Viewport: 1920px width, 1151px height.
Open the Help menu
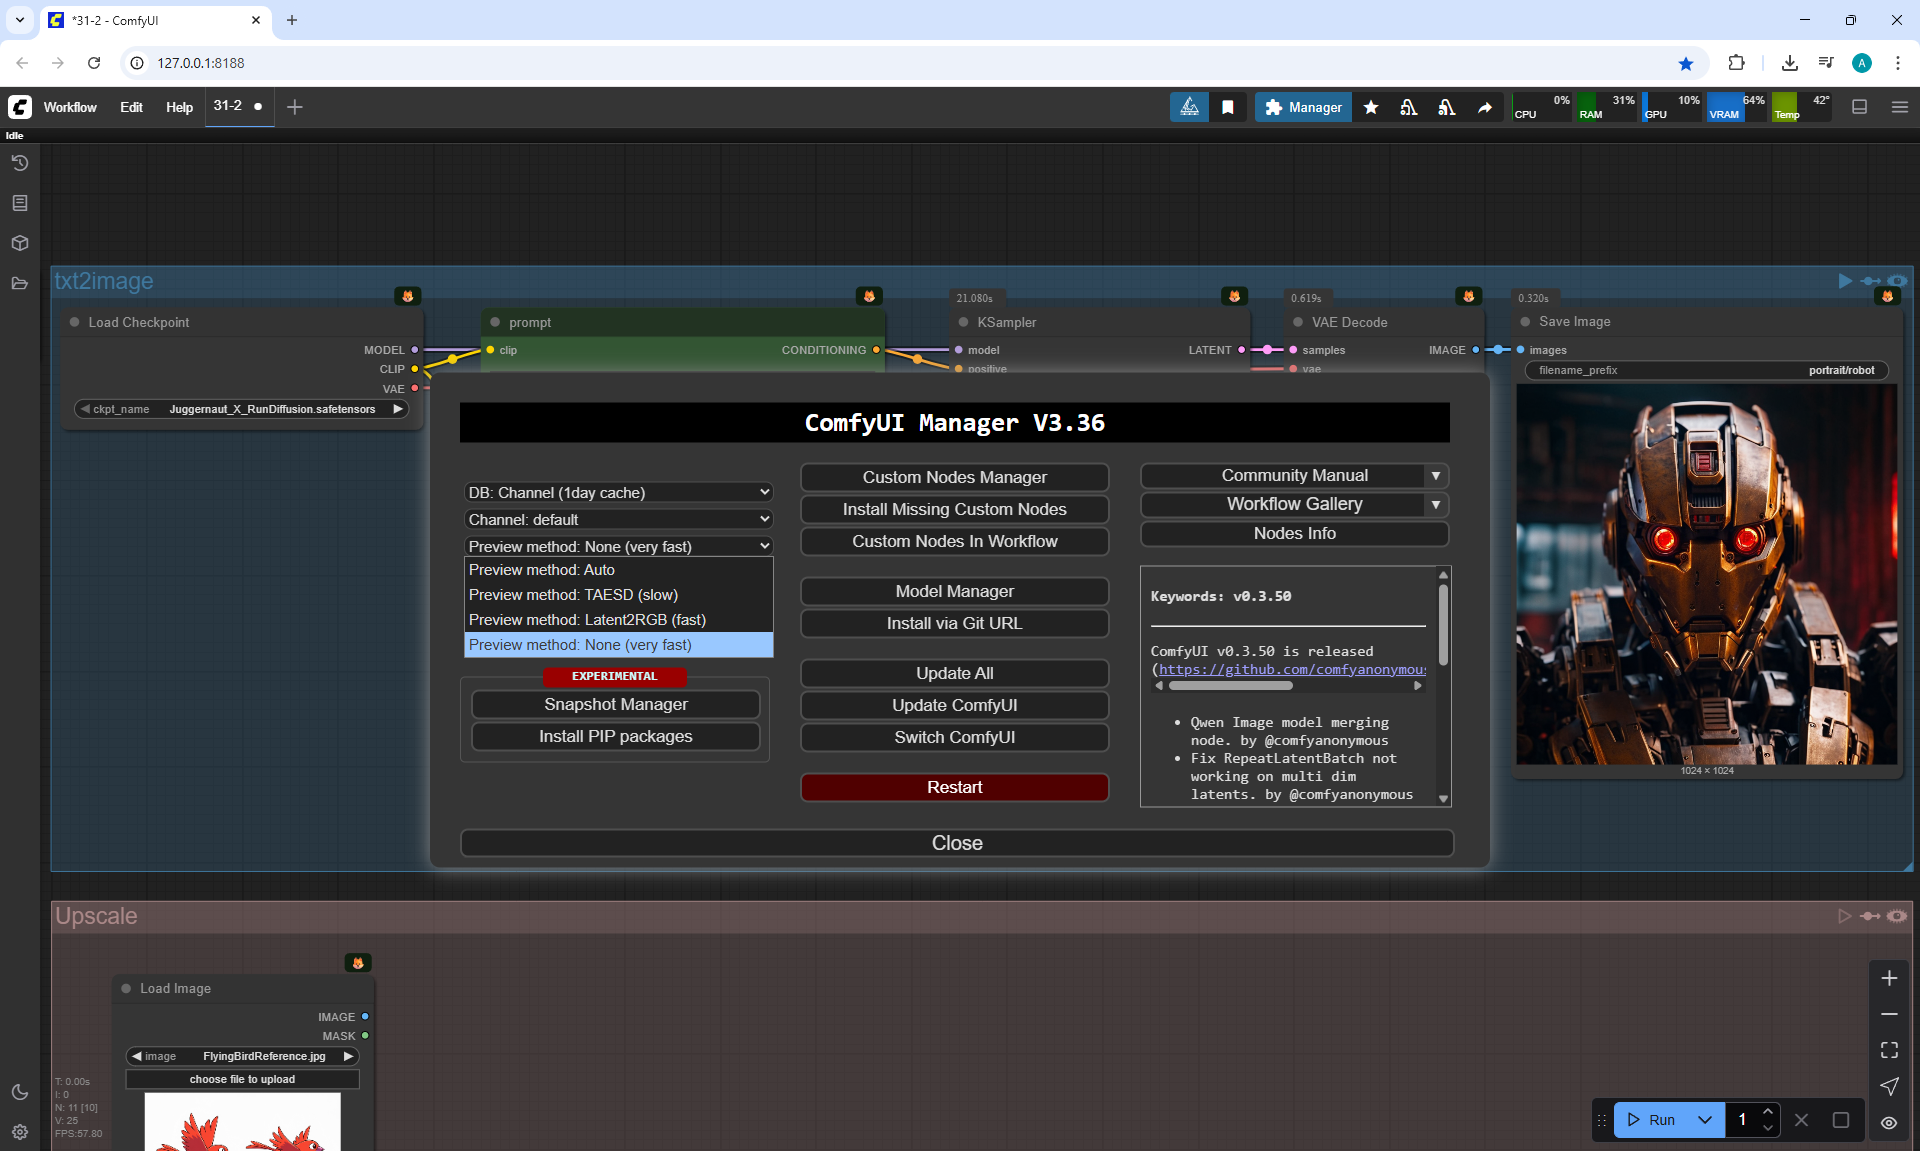[x=179, y=107]
